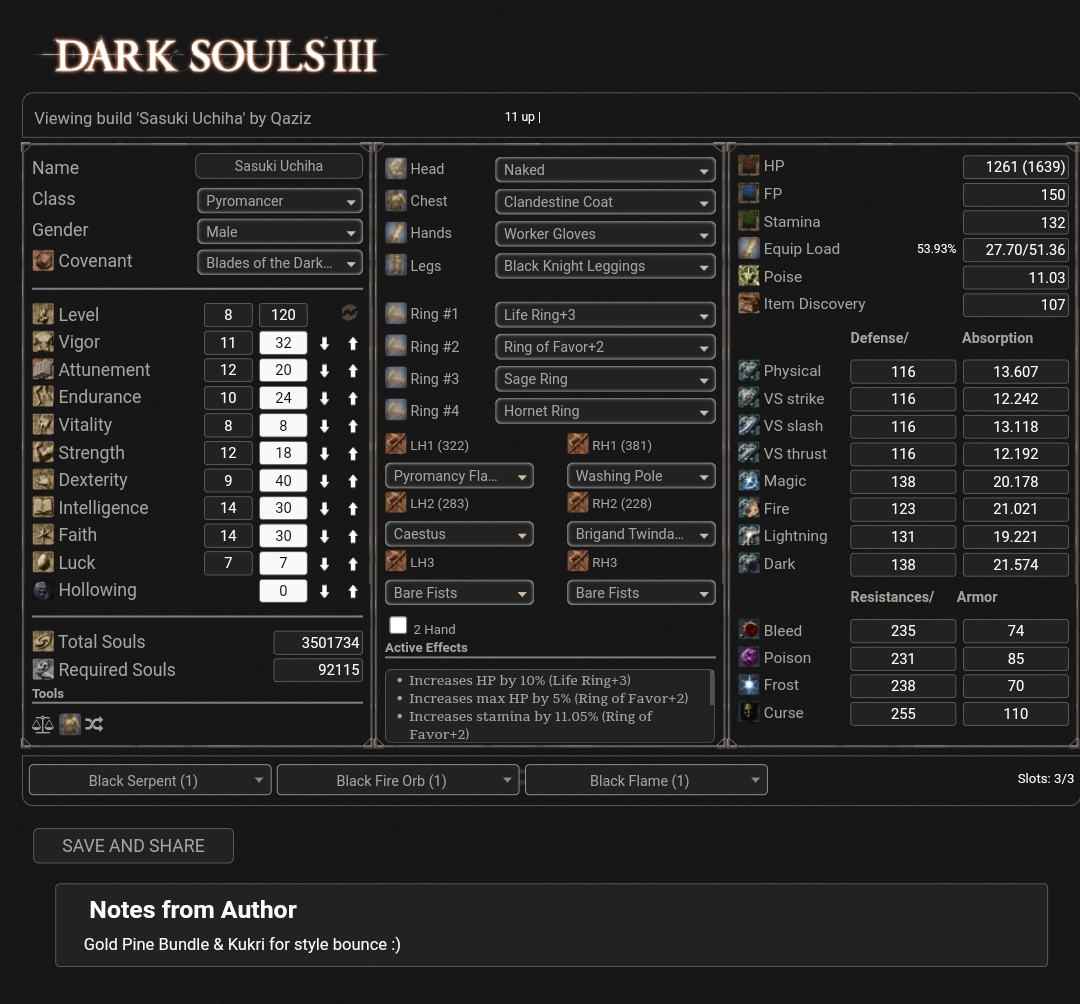Image resolution: width=1080 pixels, height=1004 pixels.
Task: Click the Total Souls icon
Action: point(43,642)
